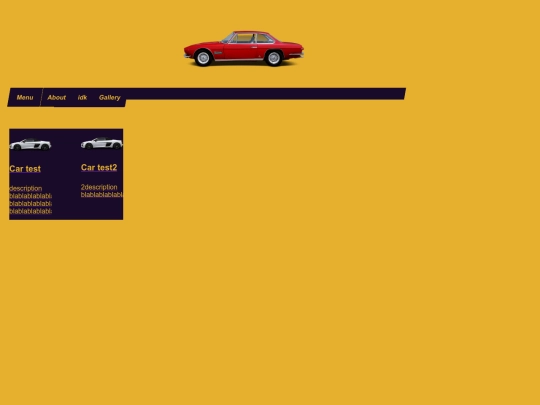The width and height of the screenshot is (540, 405).
Task: Select the idk navigation item
Action: click(82, 97)
